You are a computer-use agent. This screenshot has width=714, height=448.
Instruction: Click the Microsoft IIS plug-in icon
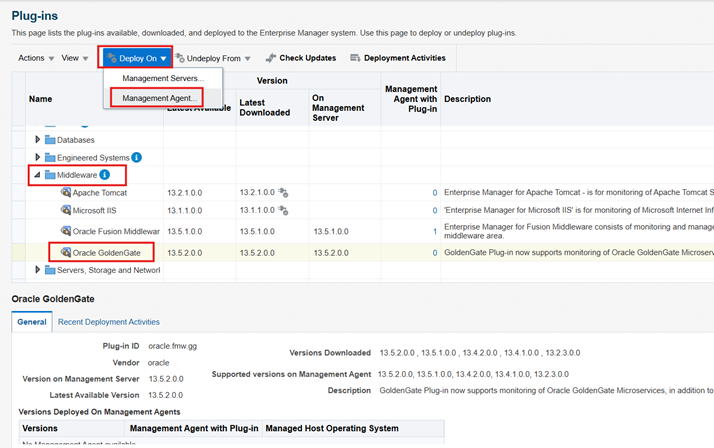coord(66,211)
